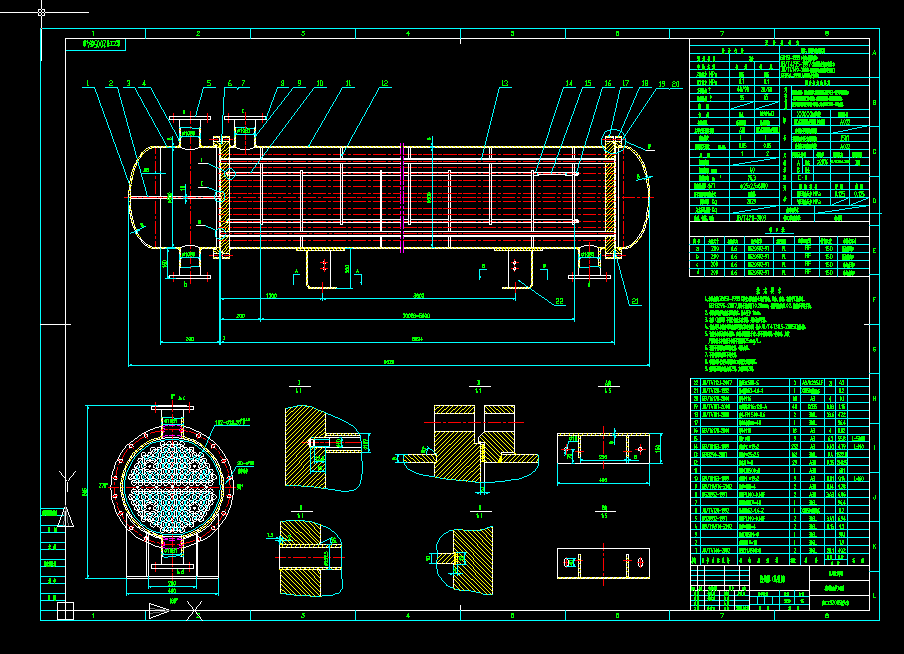Image resolution: width=904 pixels, height=654 pixels.
Task: Click the detail circle at the right tubesheet
Action: pos(613,141)
